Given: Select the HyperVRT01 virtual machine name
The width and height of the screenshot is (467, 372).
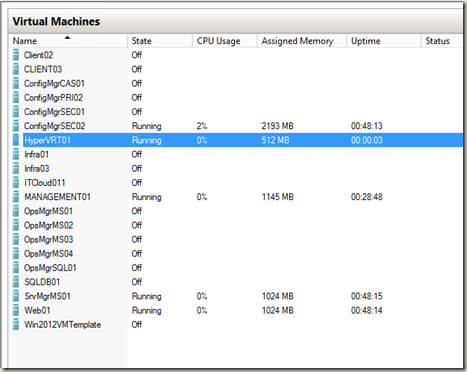Looking at the screenshot, I should (47, 140).
